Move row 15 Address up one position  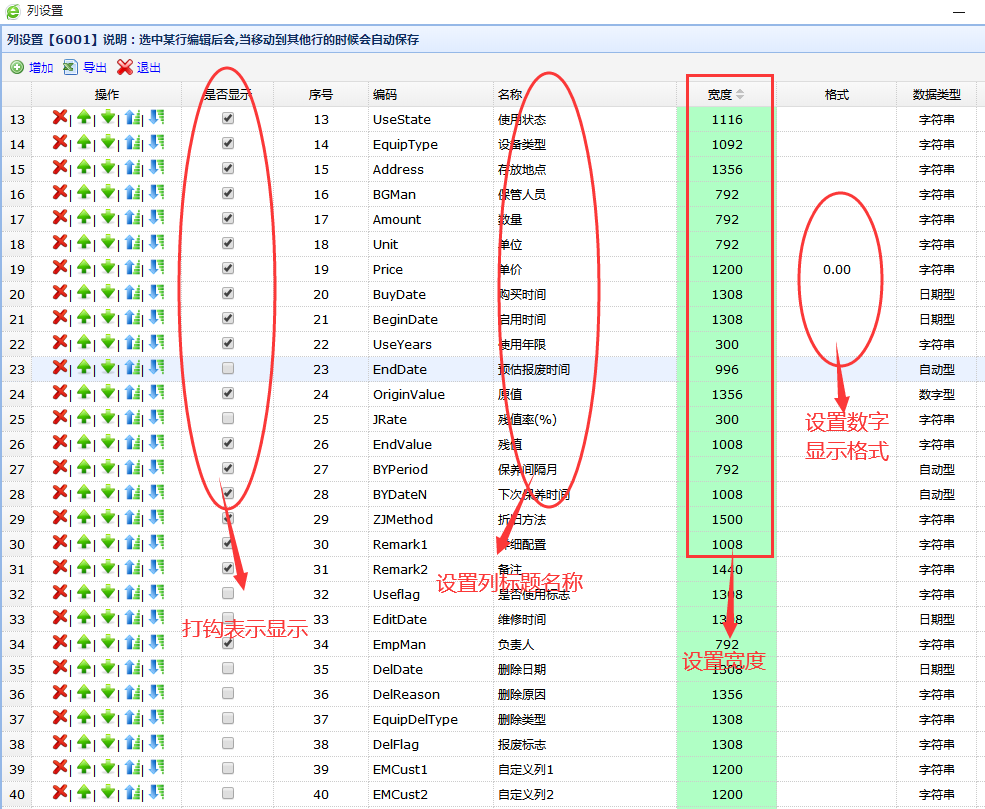84,168
